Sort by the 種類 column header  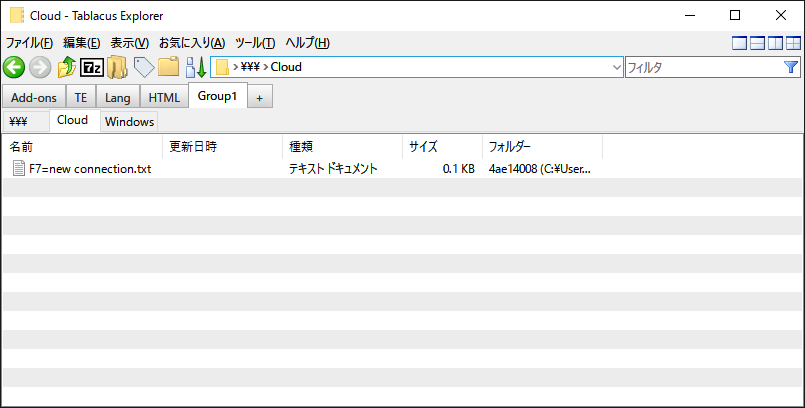point(342,147)
